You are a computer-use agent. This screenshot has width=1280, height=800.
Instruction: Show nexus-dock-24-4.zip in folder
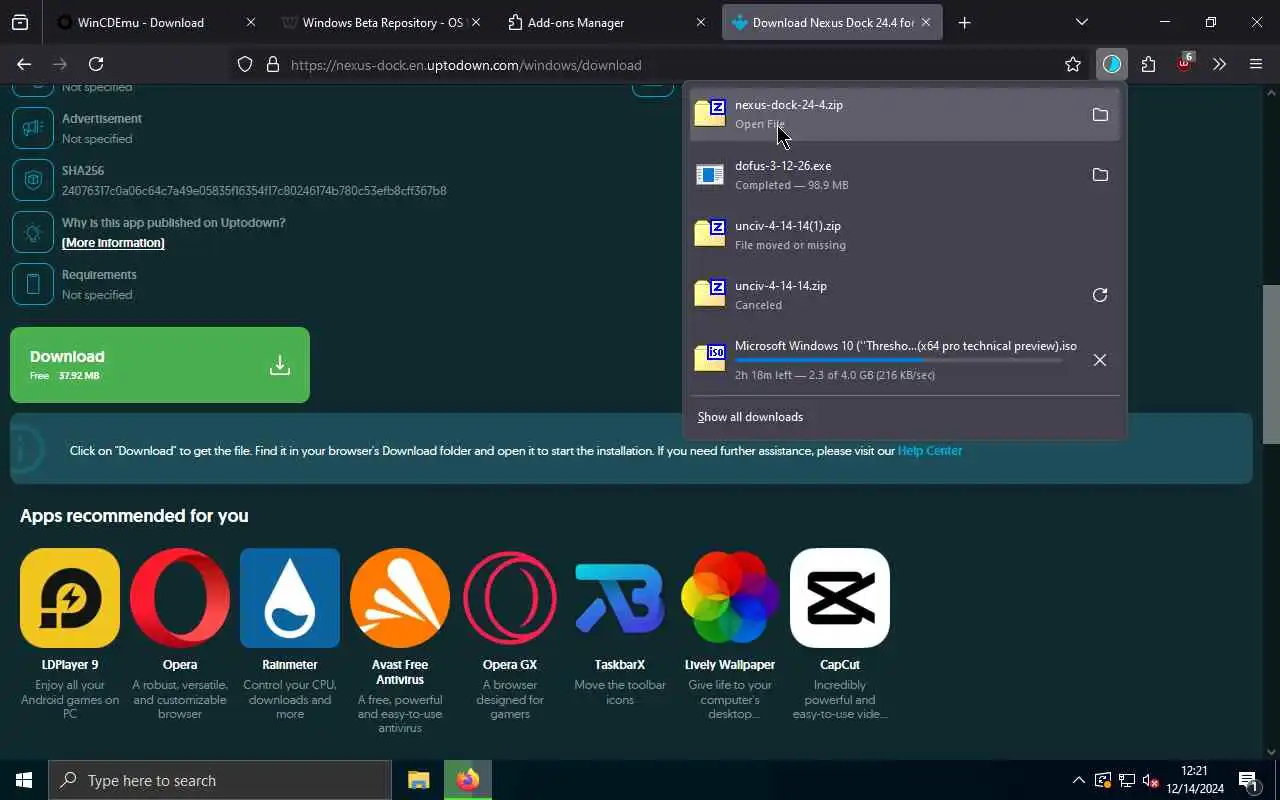coord(1100,114)
